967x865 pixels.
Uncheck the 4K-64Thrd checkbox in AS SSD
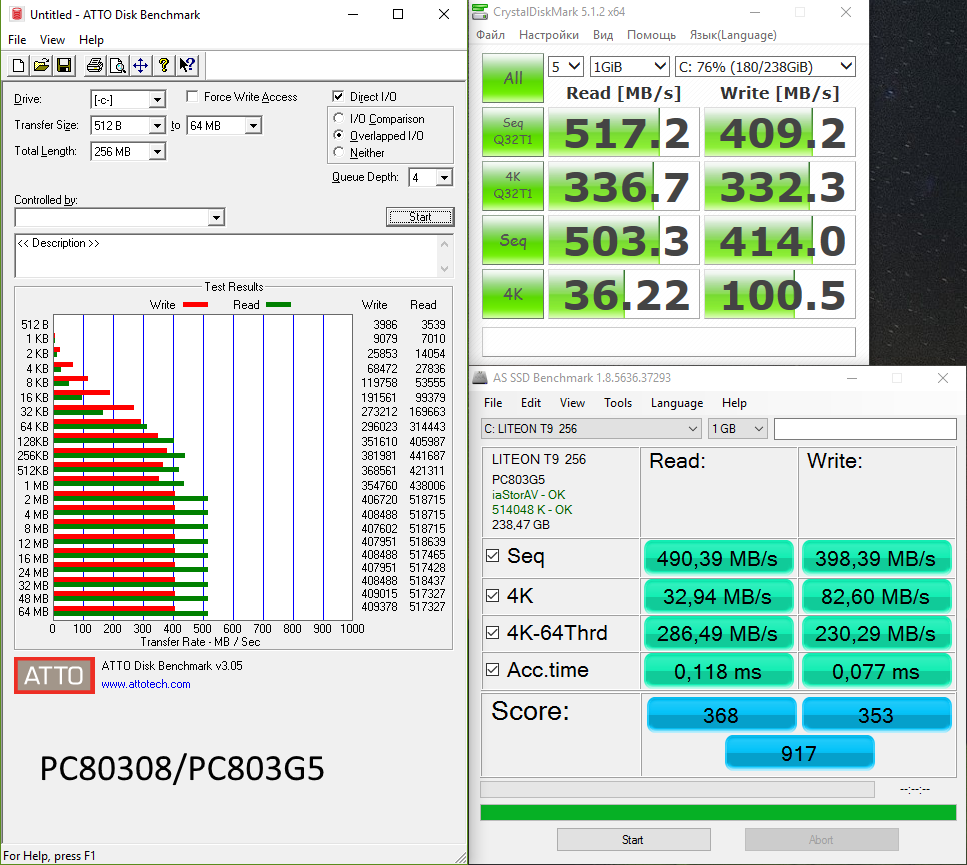(492, 632)
